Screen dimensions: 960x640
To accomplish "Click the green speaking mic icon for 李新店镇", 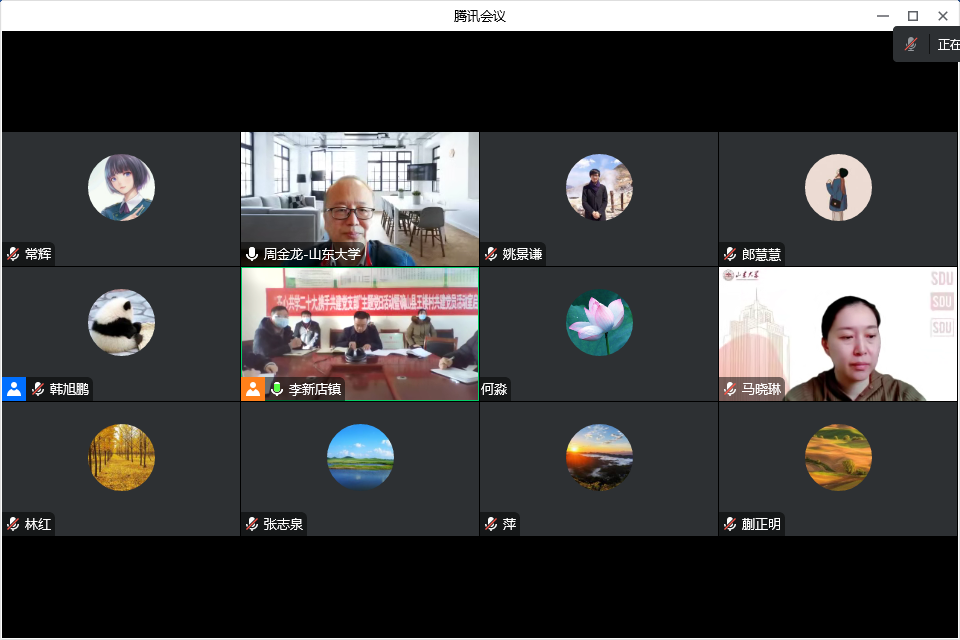I will pyautogui.click(x=277, y=389).
